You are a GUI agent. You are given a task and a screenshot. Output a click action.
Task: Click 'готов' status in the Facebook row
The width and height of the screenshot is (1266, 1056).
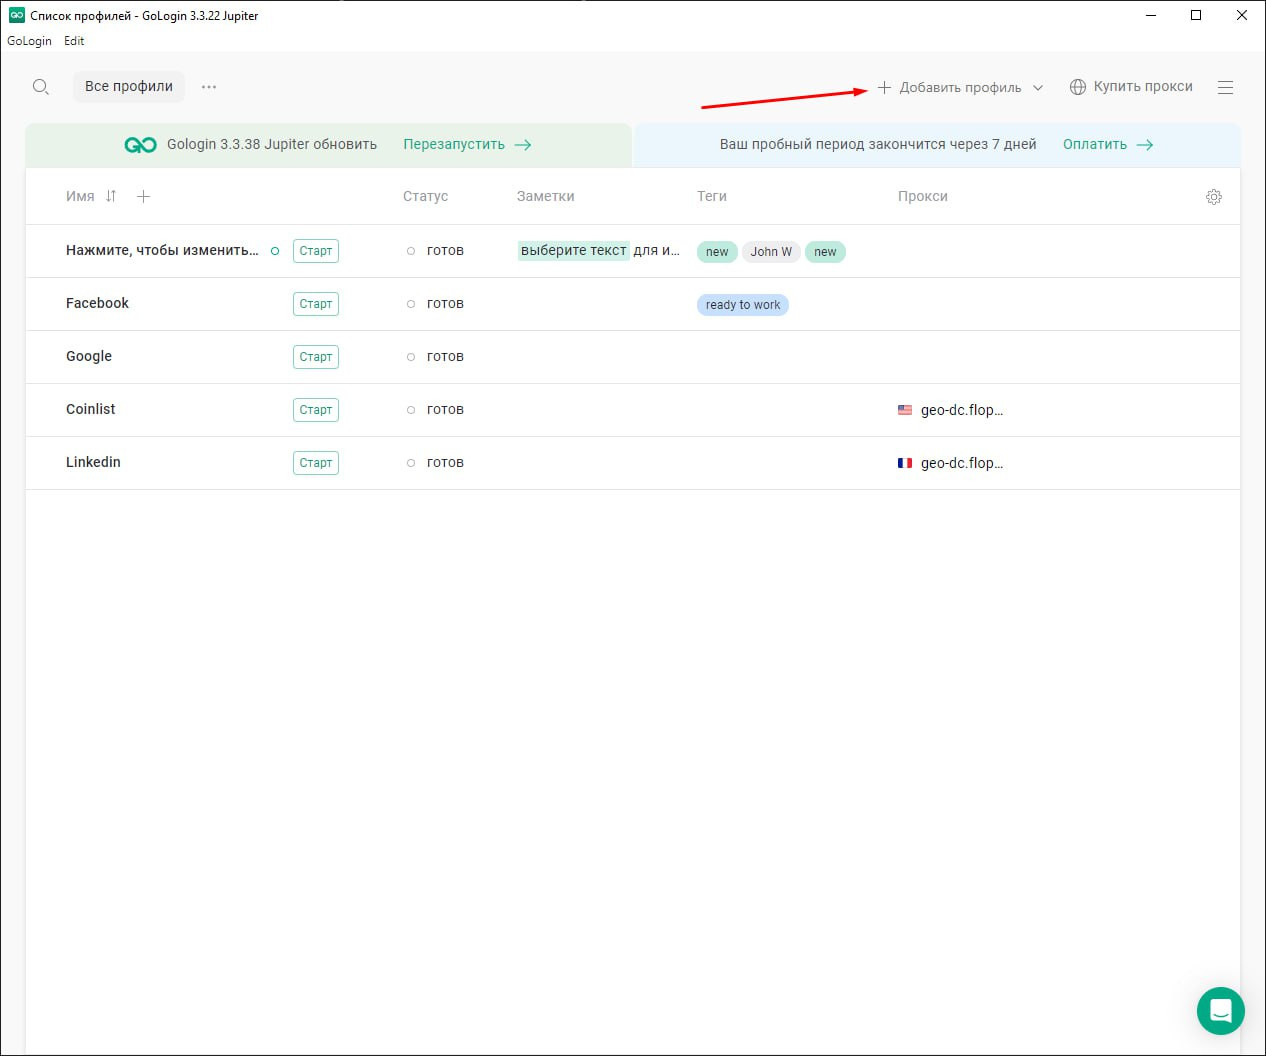pyautogui.click(x=445, y=303)
